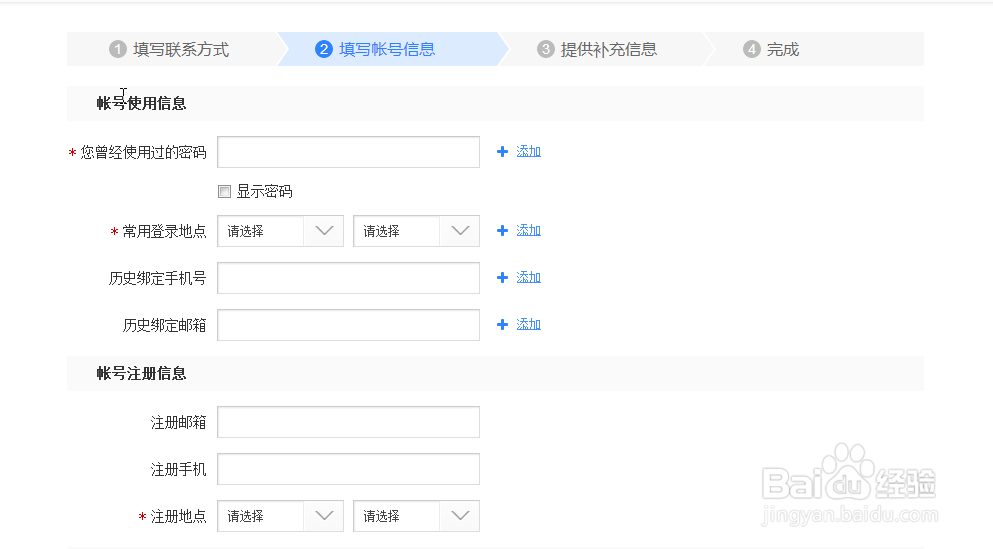The image size is (993, 549).
Task: Click the 帐号使用信息 section heading
Action: point(141,103)
